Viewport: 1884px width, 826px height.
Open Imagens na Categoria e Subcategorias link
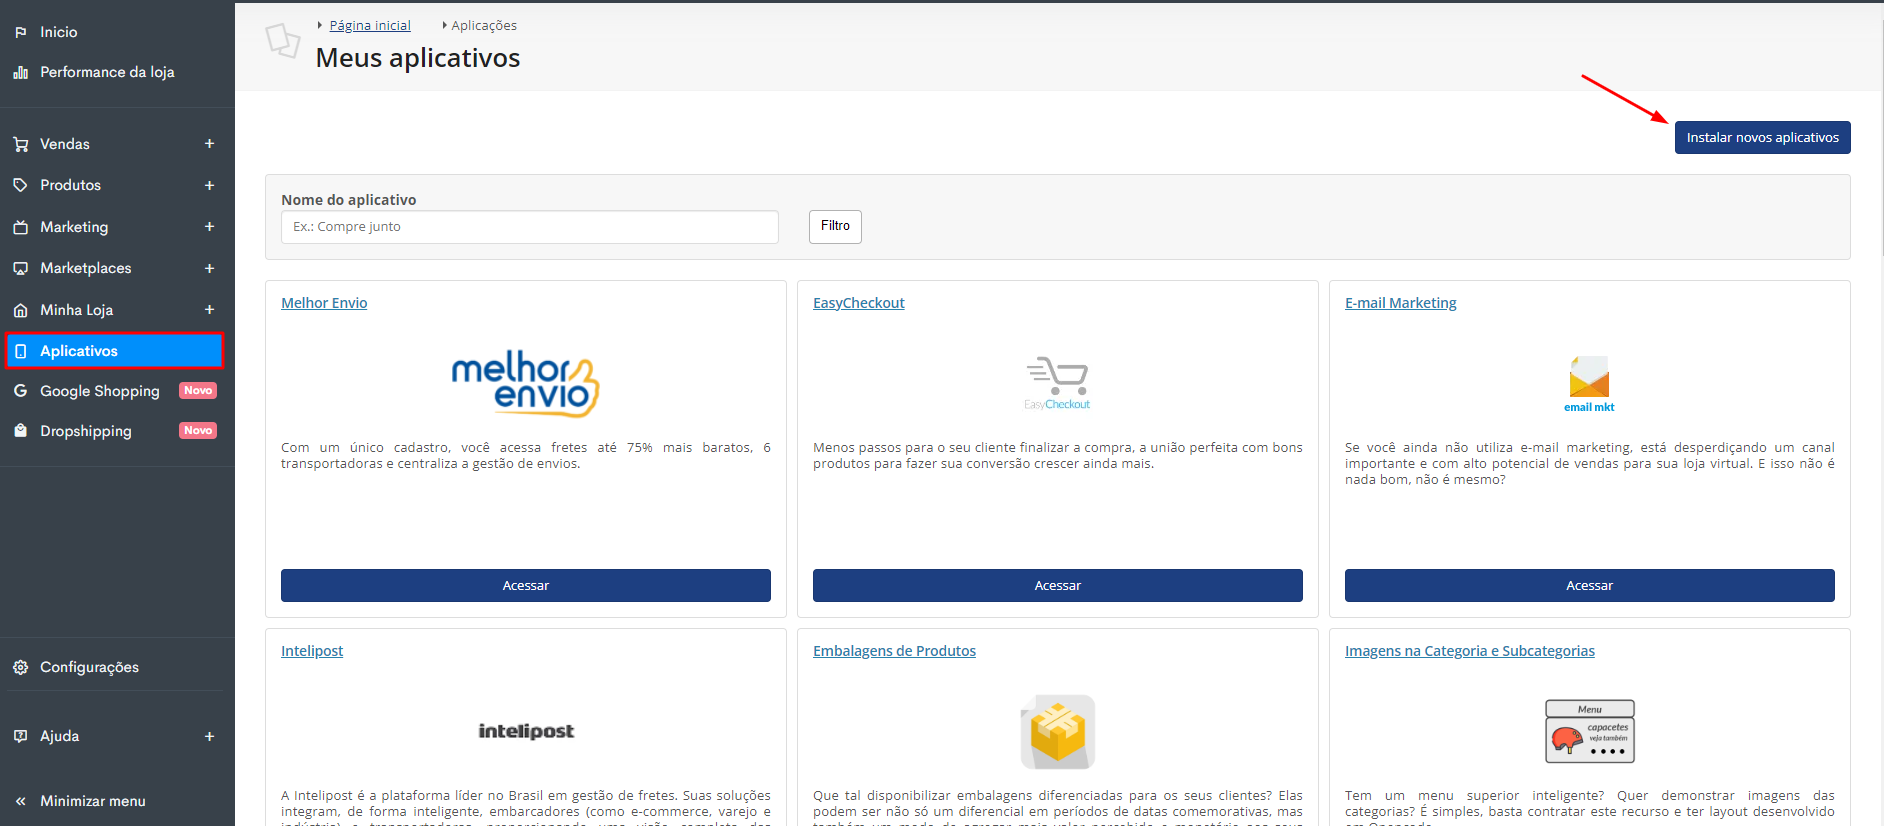click(1470, 651)
